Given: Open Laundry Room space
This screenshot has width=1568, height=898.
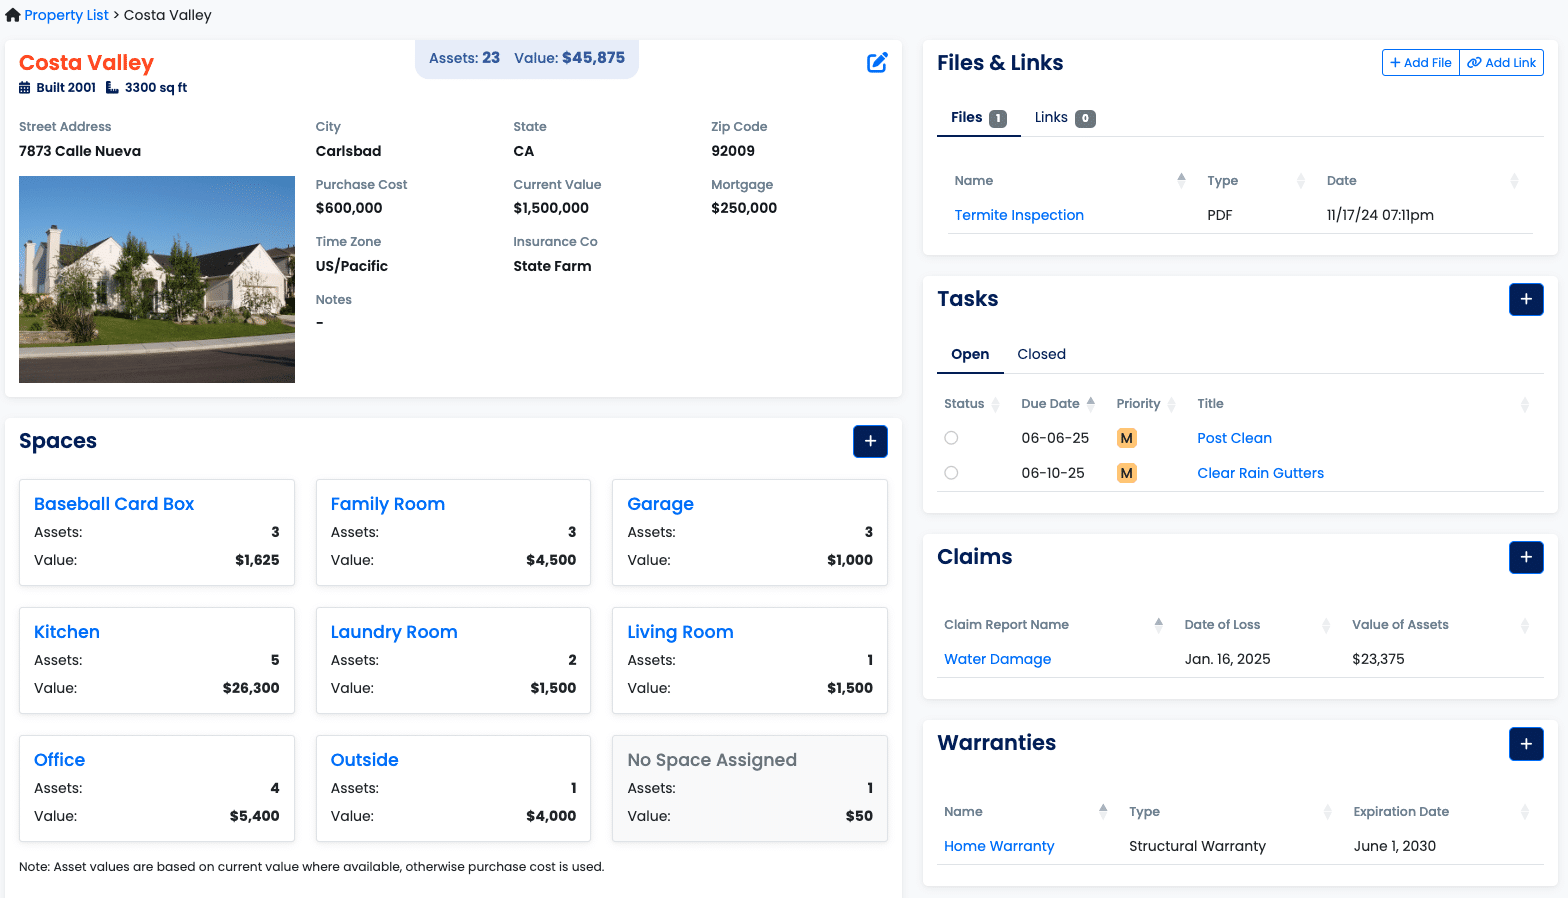Looking at the screenshot, I should 394,632.
